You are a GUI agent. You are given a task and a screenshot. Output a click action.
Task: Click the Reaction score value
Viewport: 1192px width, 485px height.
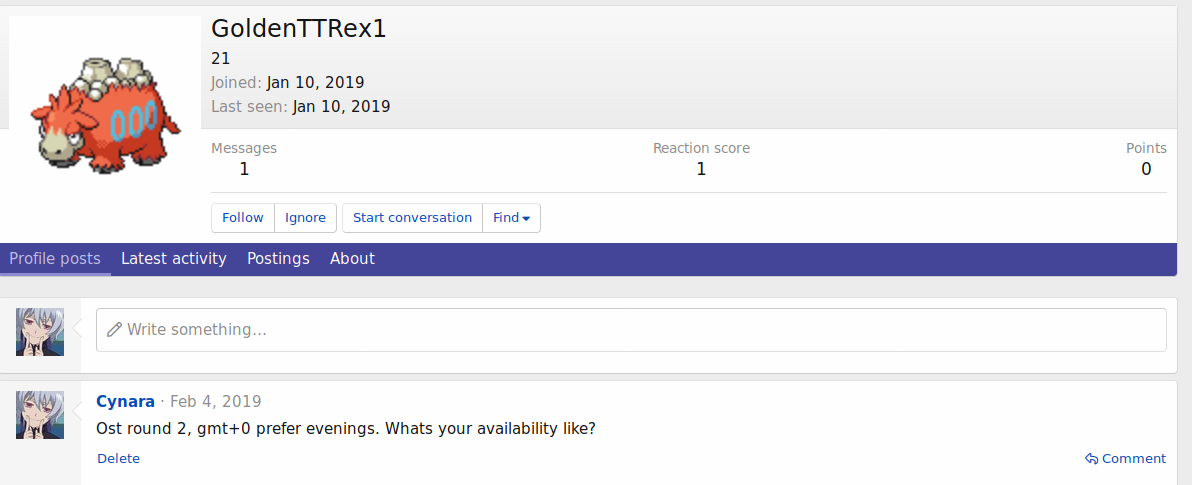[x=701, y=169]
